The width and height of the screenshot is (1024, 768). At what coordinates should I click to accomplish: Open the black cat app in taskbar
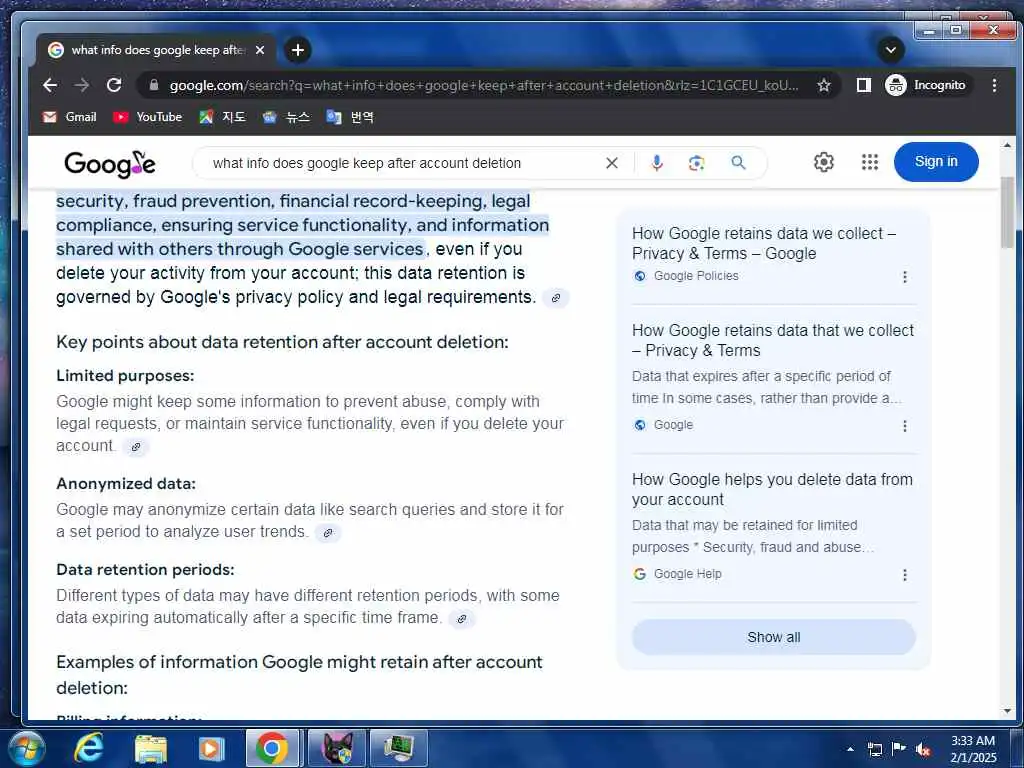[x=336, y=748]
